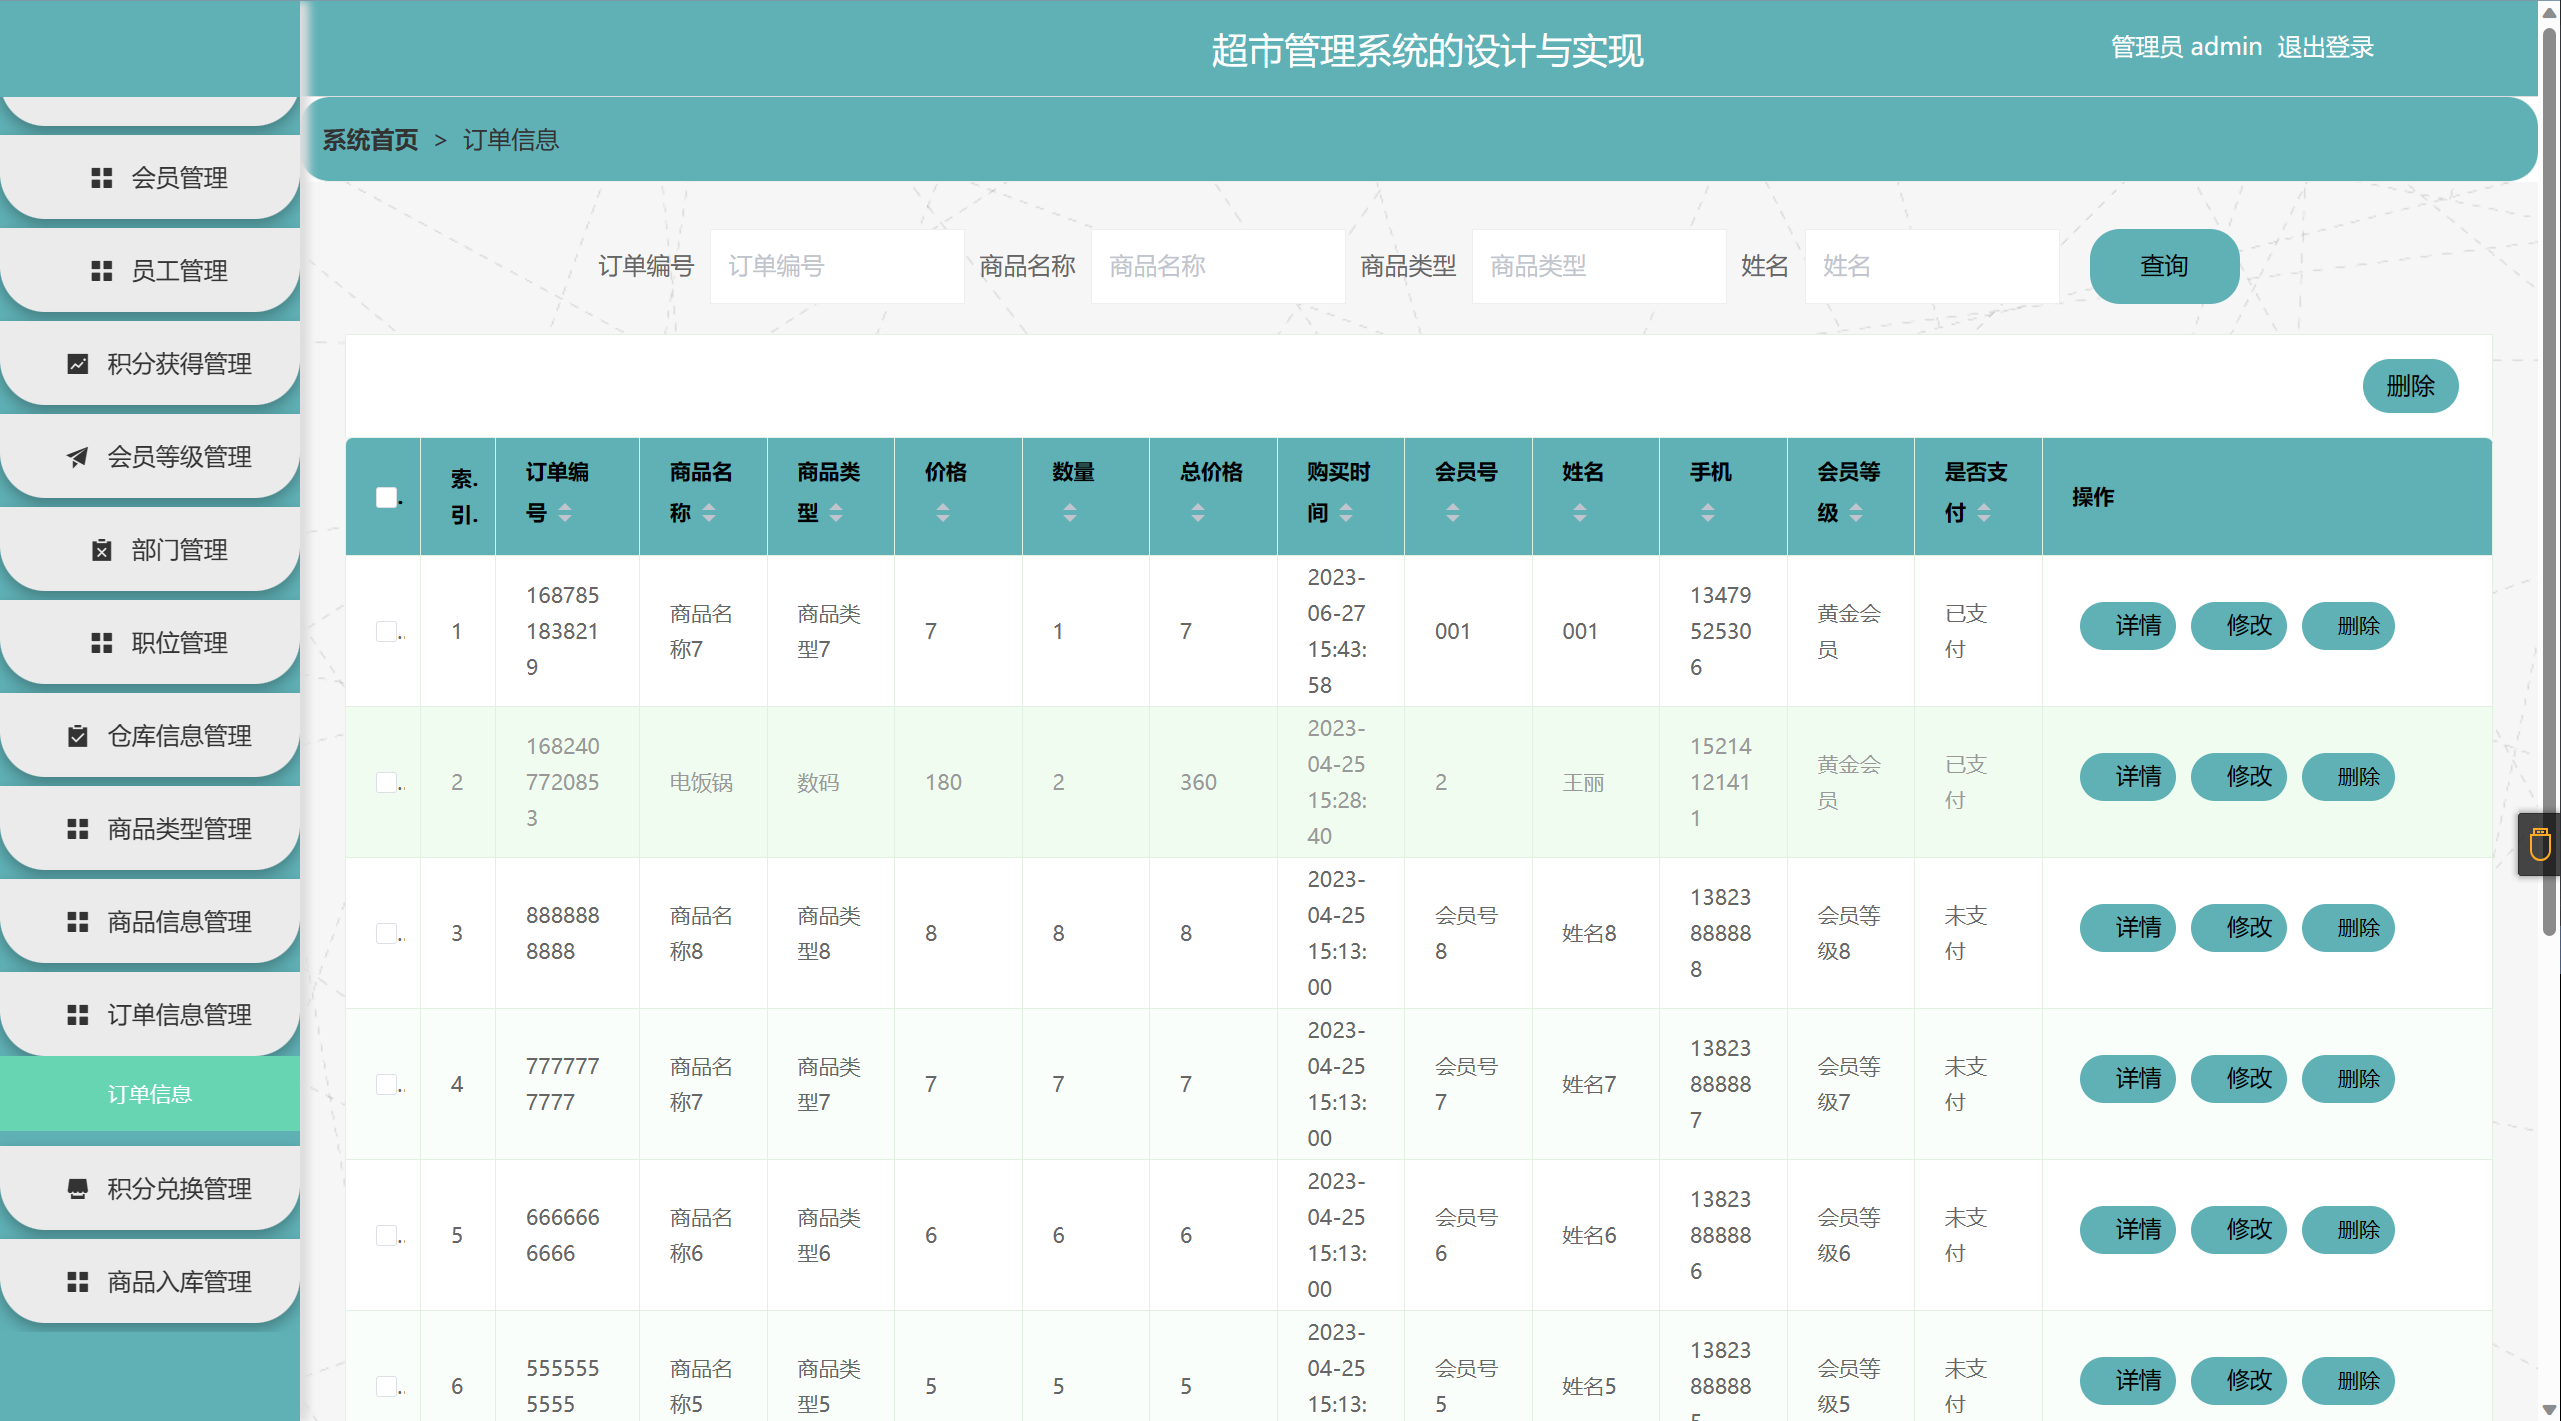Click 删除 for order 8888888888
This screenshot has width=2561, height=1421.
pyautogui.click(x=2348, y=928)
